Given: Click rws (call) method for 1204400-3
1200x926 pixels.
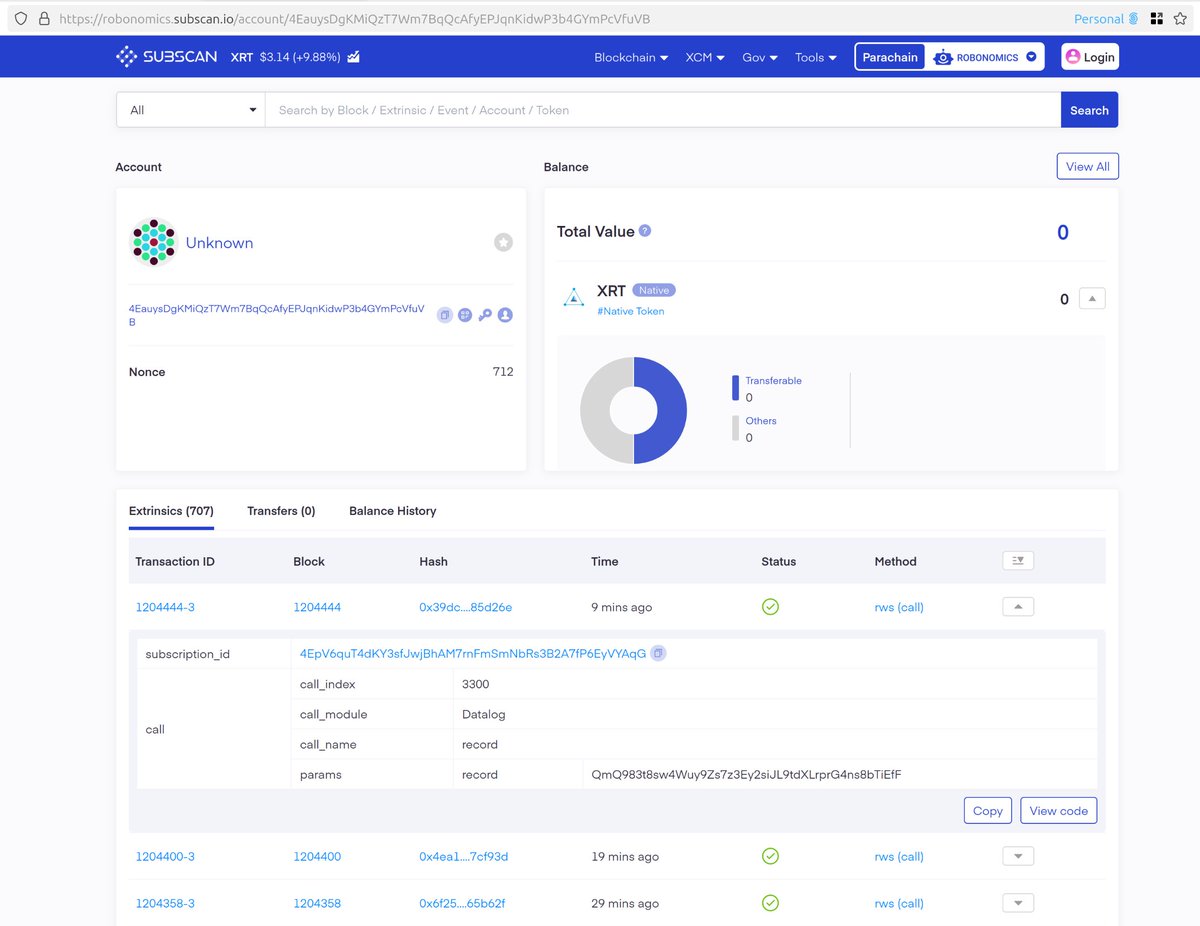Looking at the screenshot, I should pyautogui.click(x=899, y=856).
